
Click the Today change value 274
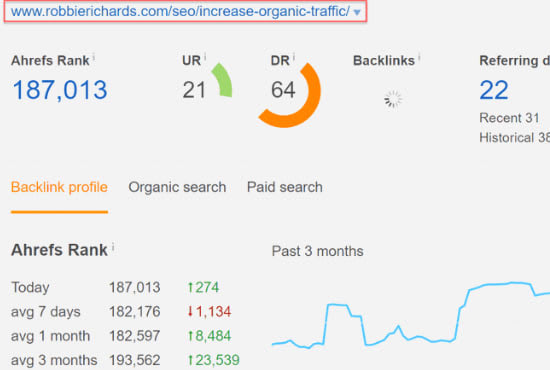coord(203,288)
